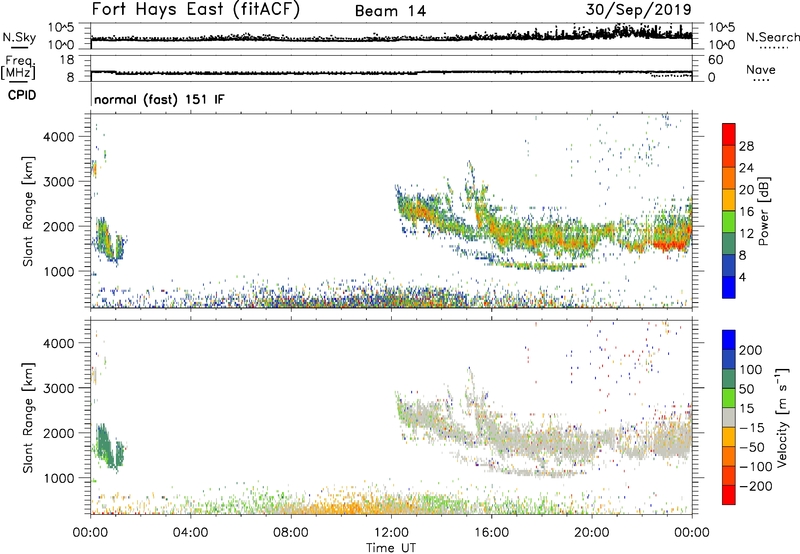Click the '20:00' time tick label
This screenshot has width=800, height=554.
tap(592, 533)
